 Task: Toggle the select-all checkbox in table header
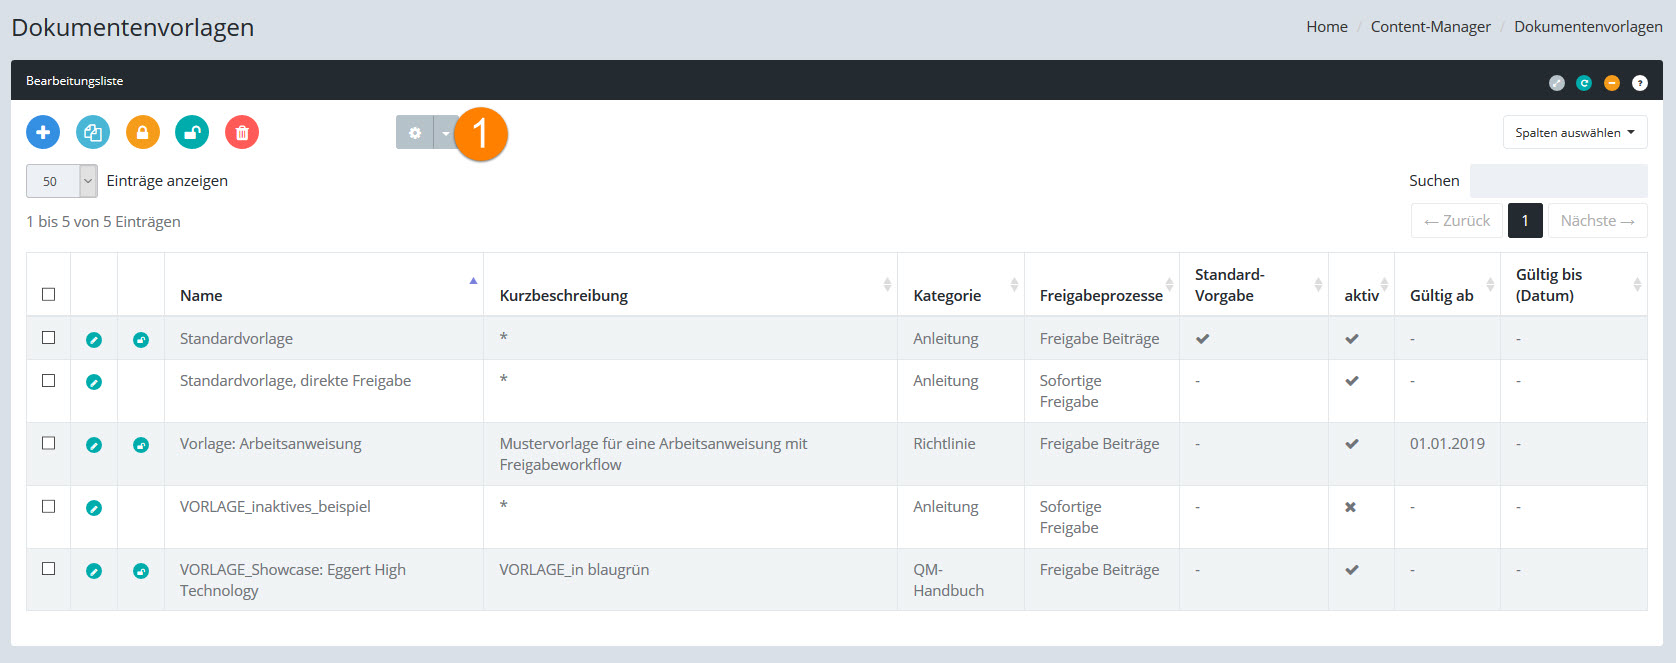pyautogui.click(x=48, y=294)
